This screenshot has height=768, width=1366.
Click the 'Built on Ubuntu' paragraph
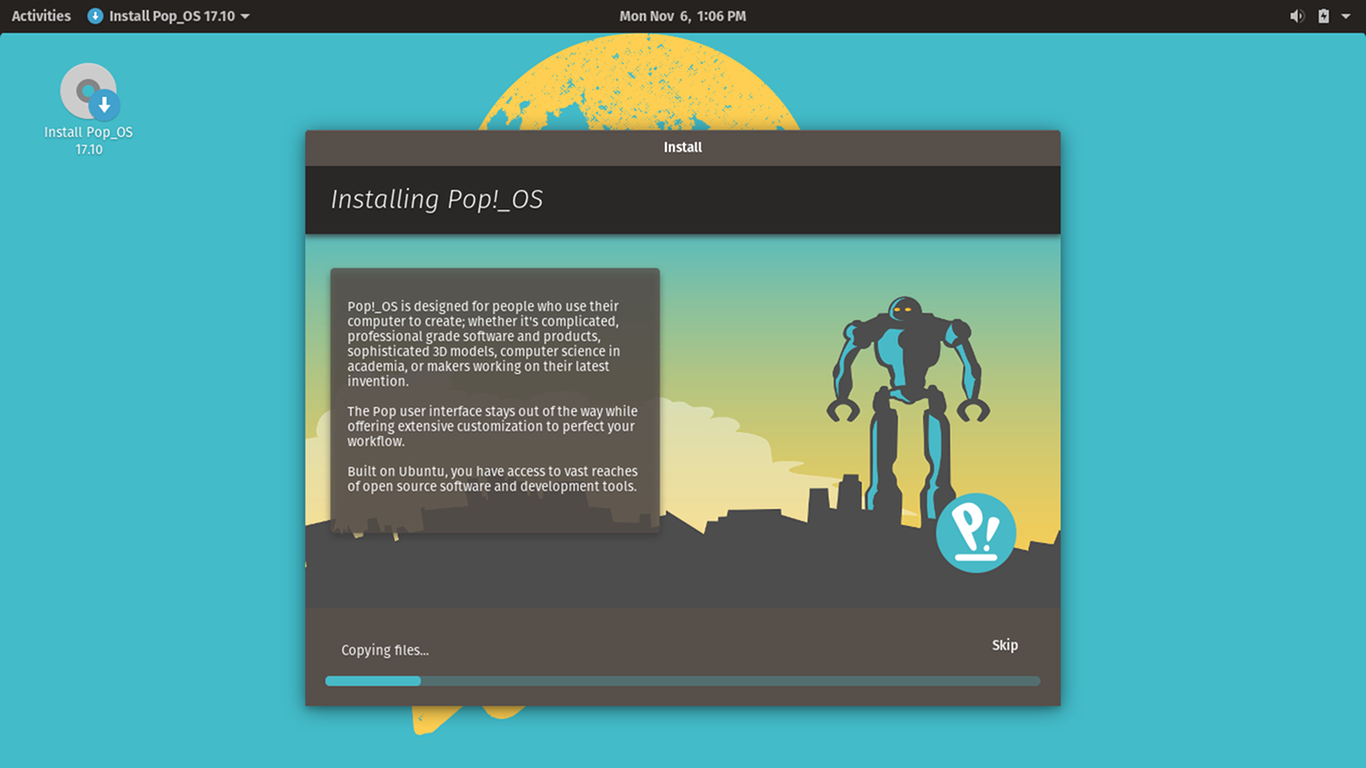493,479
